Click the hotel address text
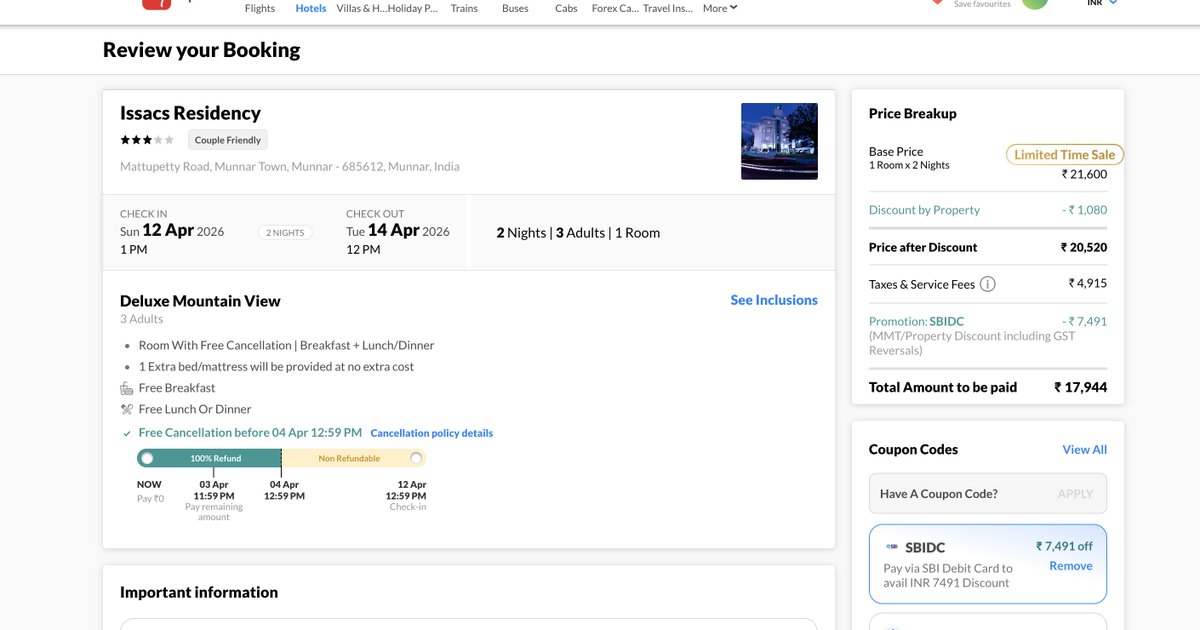This screenshot has width=1200, height=630. [x=290, y=167]
